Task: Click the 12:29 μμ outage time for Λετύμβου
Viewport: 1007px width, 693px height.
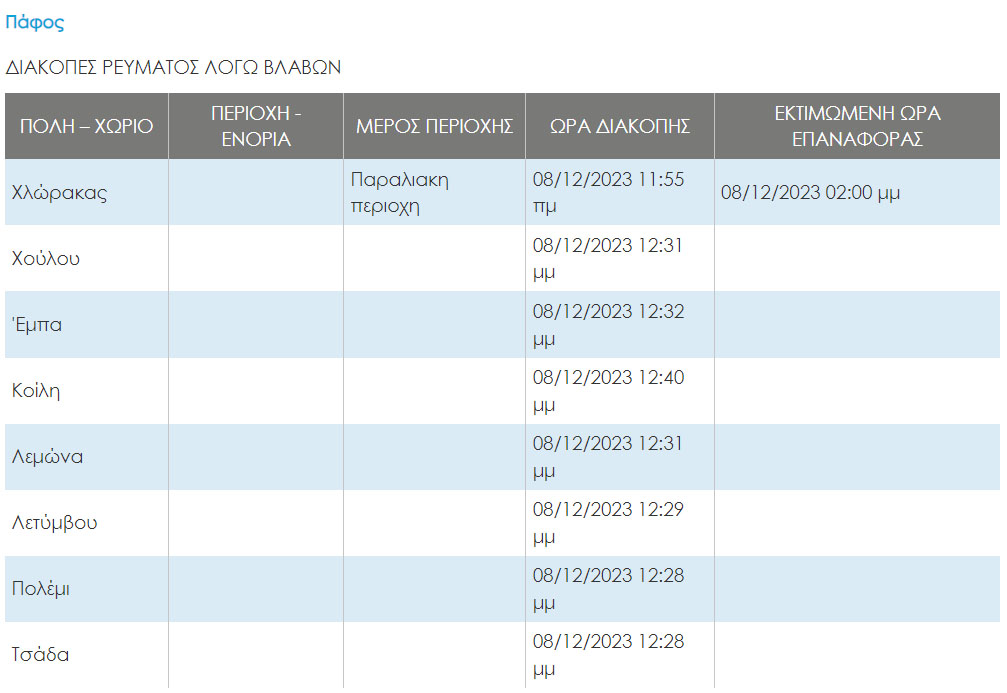Action: (608, 523)
